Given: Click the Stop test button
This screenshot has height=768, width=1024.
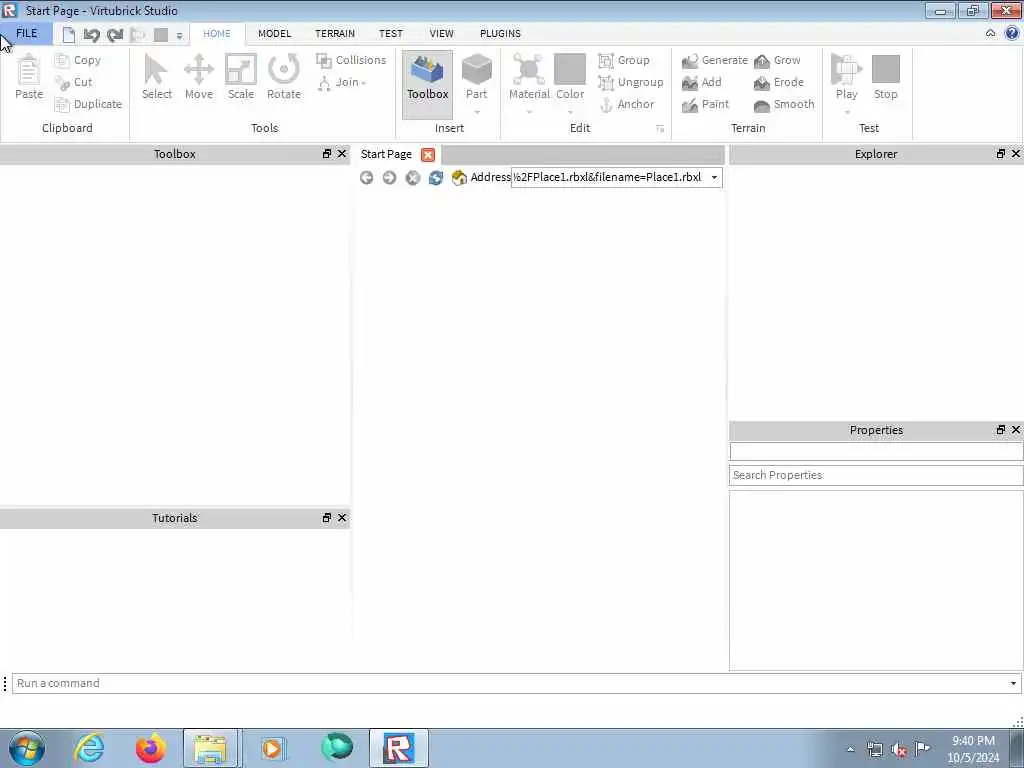Looking at the screenshot, I should [886, 77].
